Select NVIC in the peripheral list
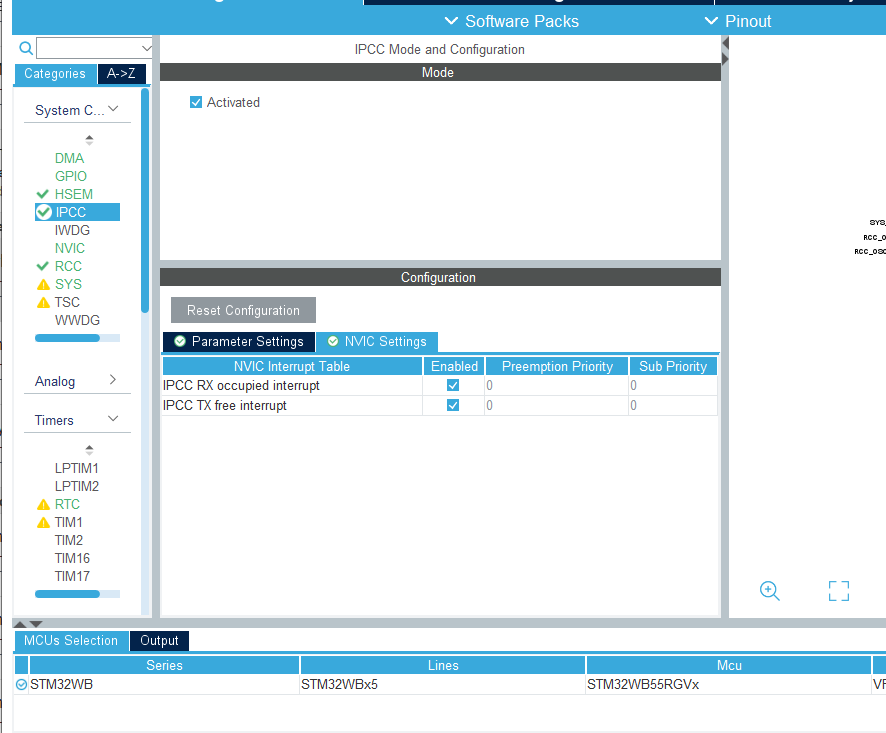Image resolution: width=886 pixels, height=733 pixels. click(x=70, y=248)
